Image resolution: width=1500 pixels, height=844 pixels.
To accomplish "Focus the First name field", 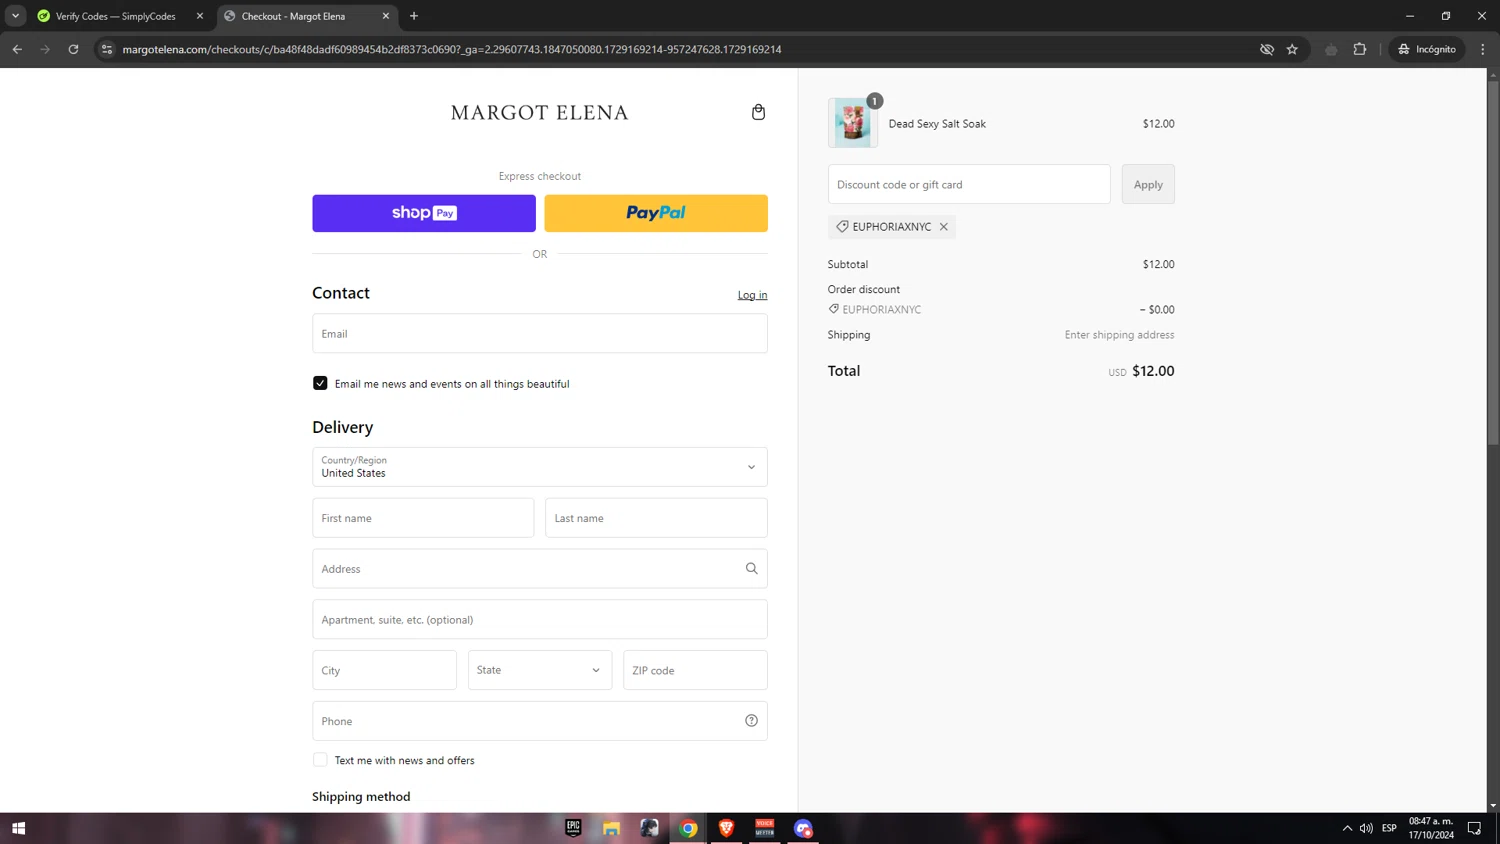I will tap(423, 518).
